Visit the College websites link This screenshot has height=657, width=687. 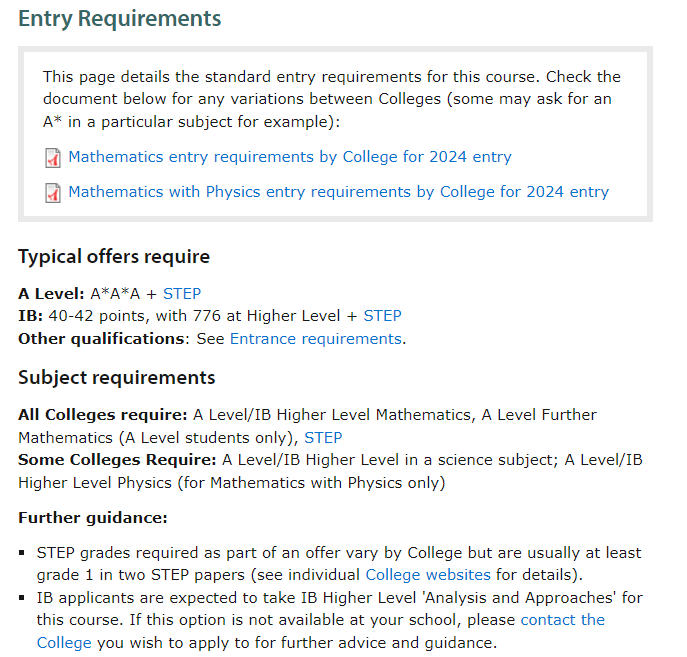tap(428, 575)
